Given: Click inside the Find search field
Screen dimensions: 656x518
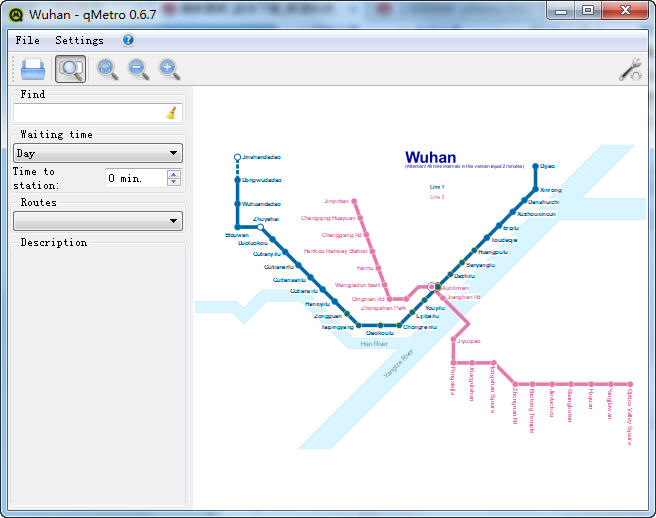Looking at the screenshot, I should point(88,113).
